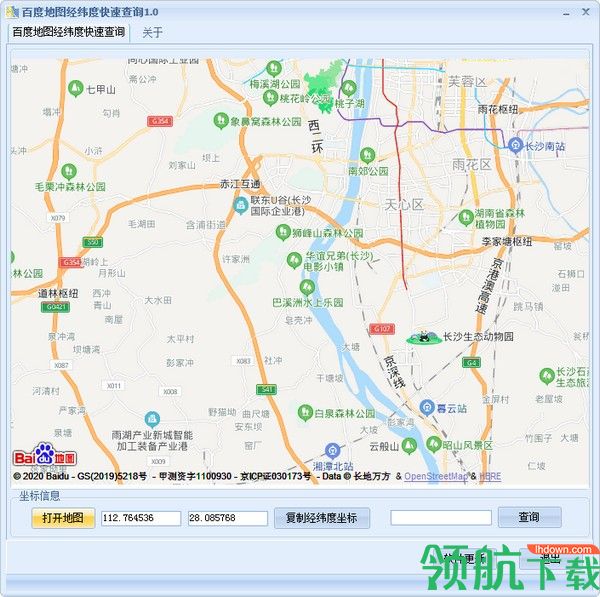Click the 云般山 marker icon
Screen dimensions: 600x597
coord(409,446)
